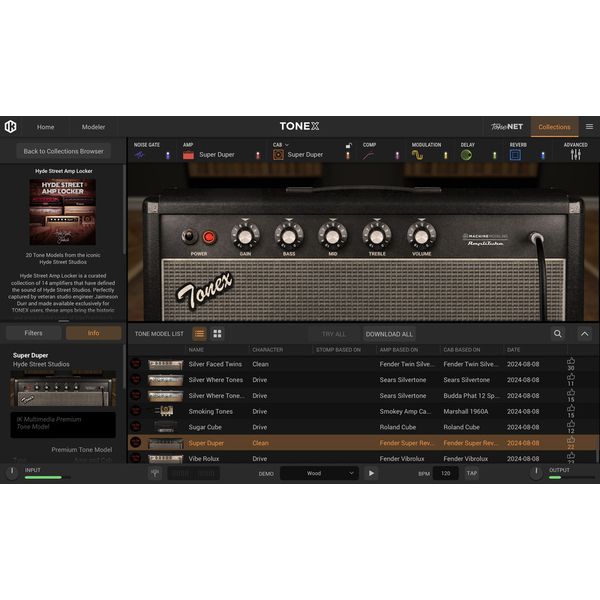Image resolution: width=600 pixels, height=600 pixels.
Task: Click red download icon for Smoking Tones
Action: (135, 411)
